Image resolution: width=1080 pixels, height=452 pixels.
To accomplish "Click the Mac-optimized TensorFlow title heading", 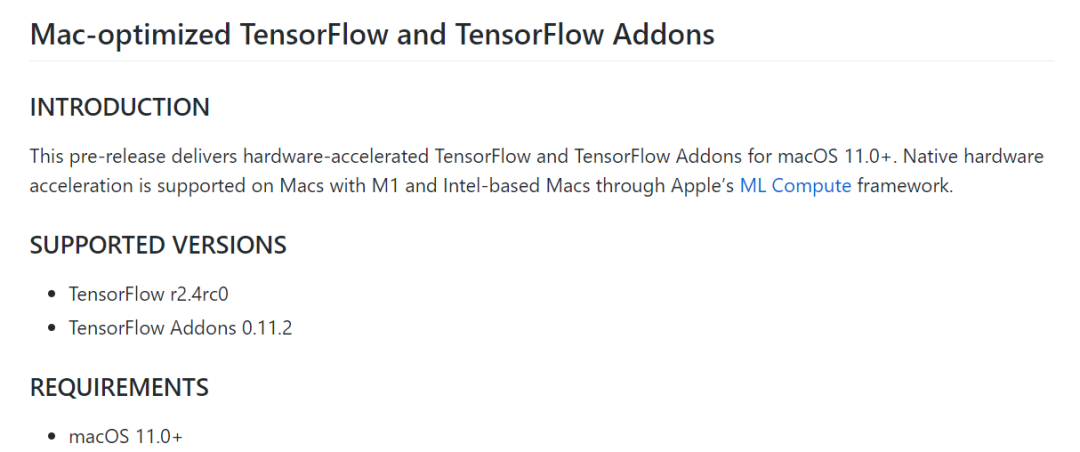I will (372, 34).
